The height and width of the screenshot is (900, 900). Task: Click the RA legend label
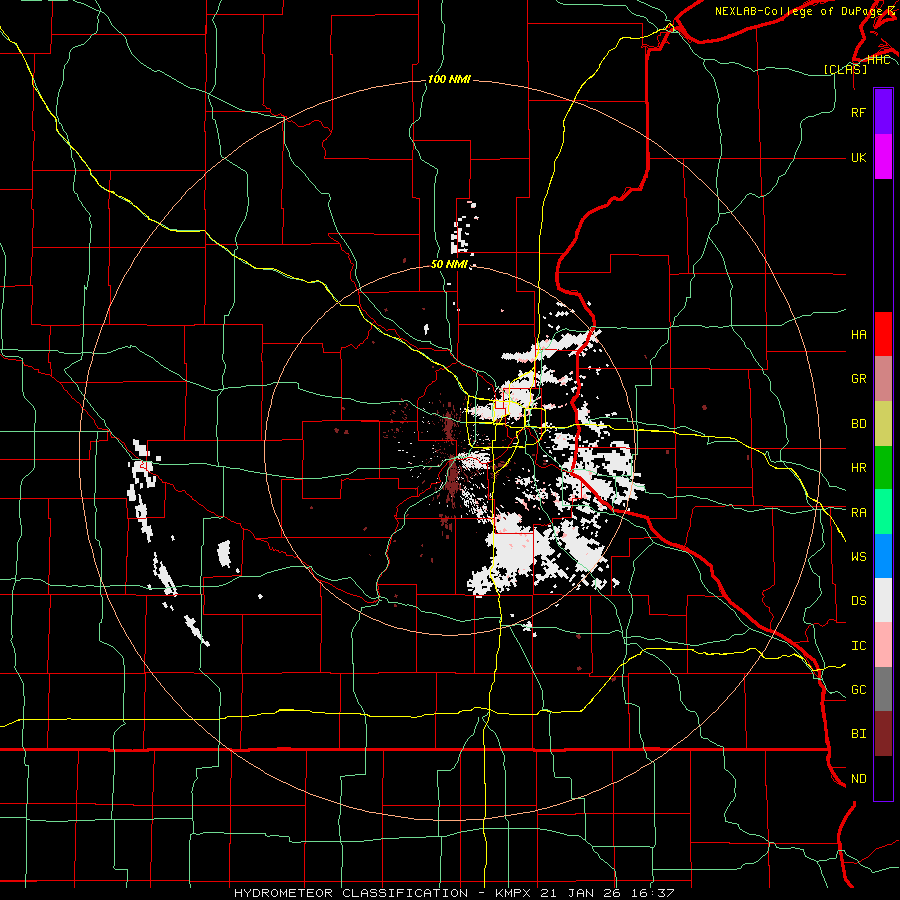858,513
